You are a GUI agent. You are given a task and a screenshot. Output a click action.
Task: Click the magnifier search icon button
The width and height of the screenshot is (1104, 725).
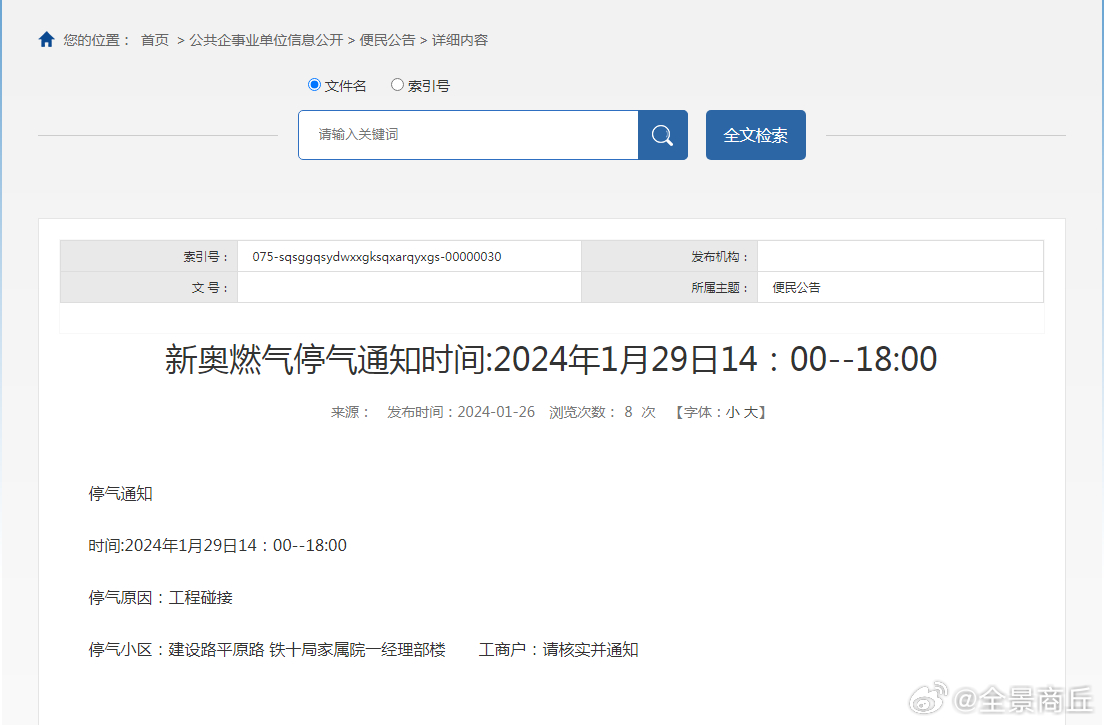pyautogui.click(x=663, y=135)
